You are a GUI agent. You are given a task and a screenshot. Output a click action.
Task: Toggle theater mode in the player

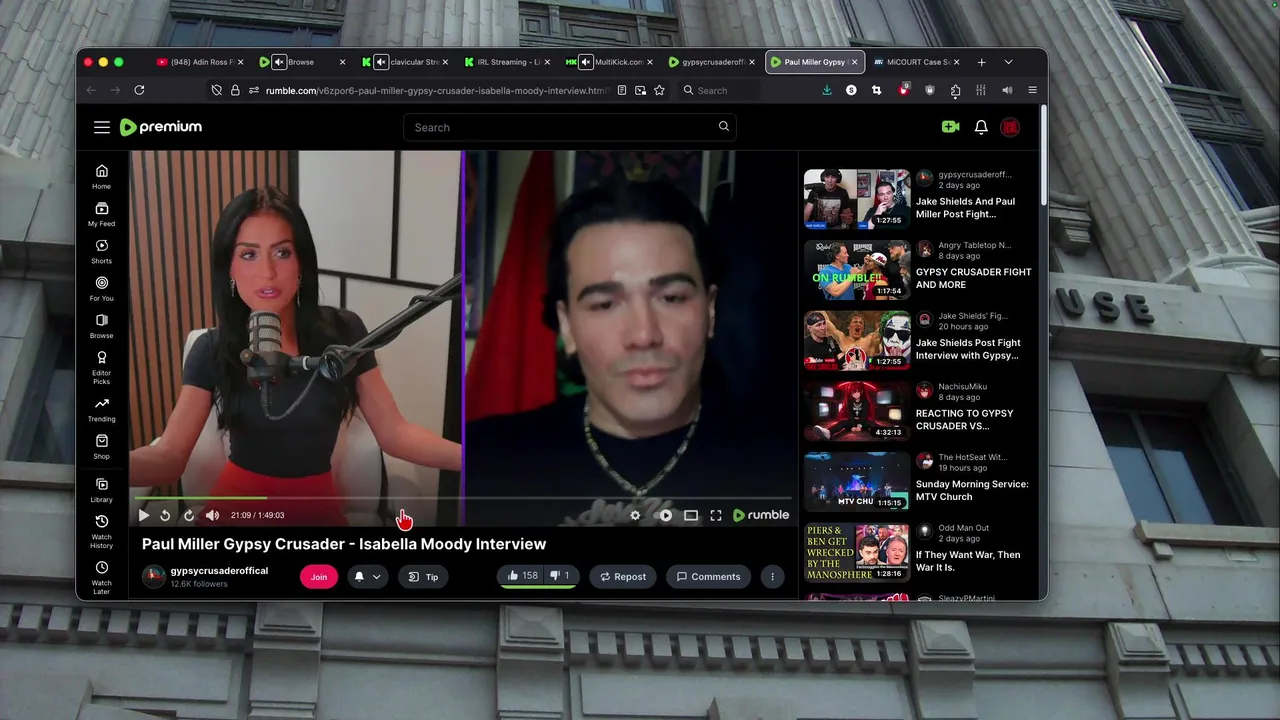click(x=691, y=515)
